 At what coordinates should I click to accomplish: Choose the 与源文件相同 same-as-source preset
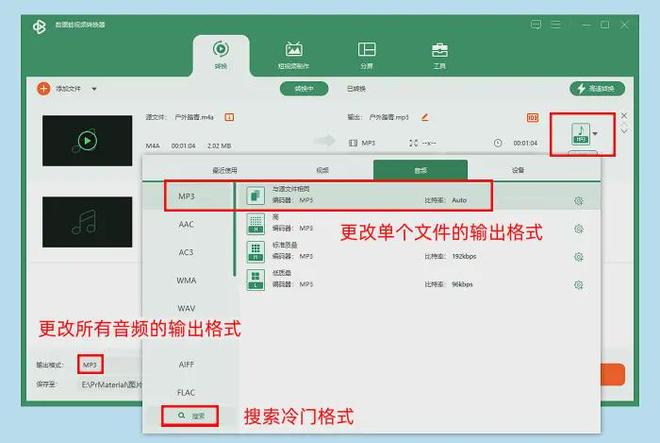tap(420, 195)
